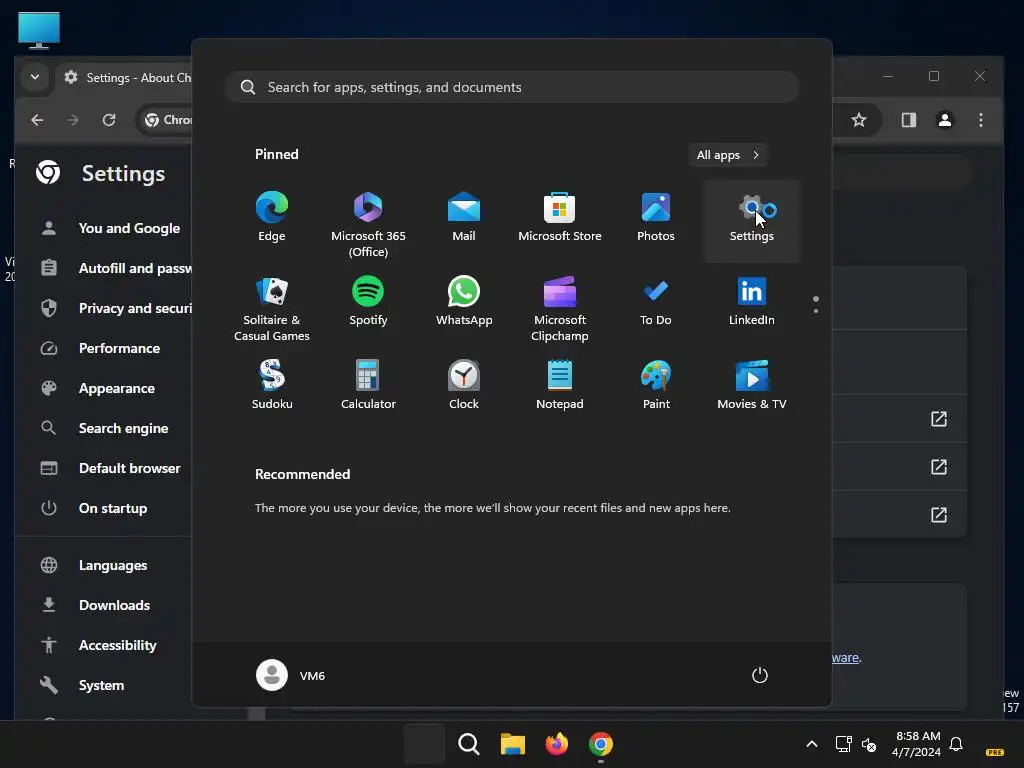
Task: Open the clock and date flyout
Action: [917, 744]
